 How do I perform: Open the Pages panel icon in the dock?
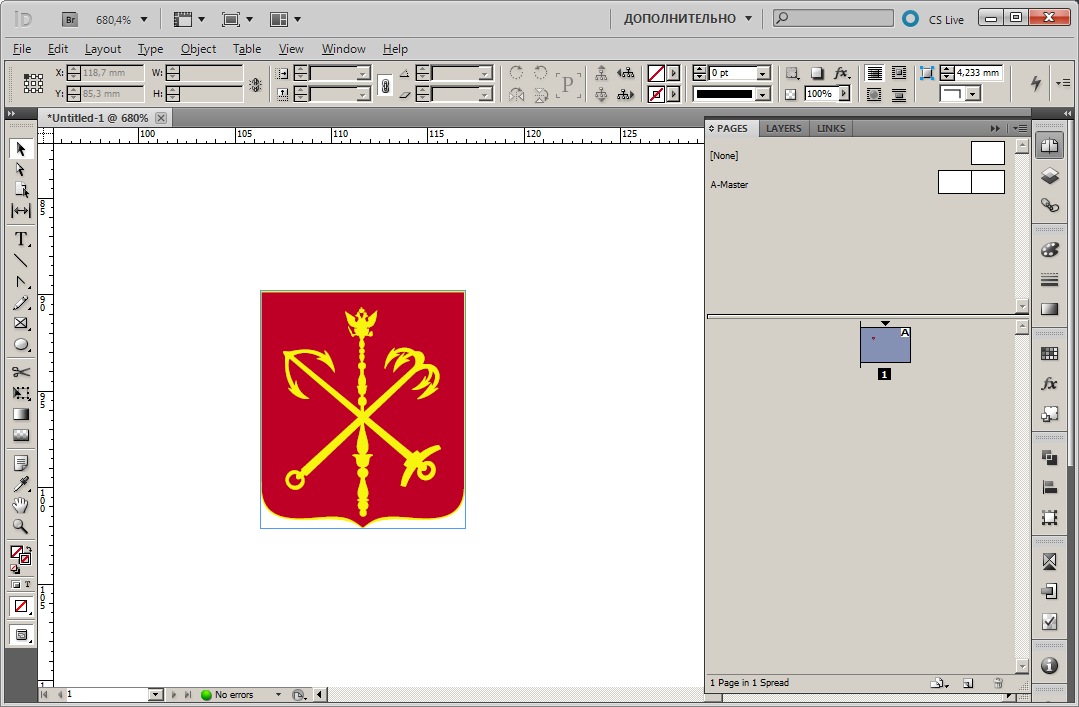1049,146
